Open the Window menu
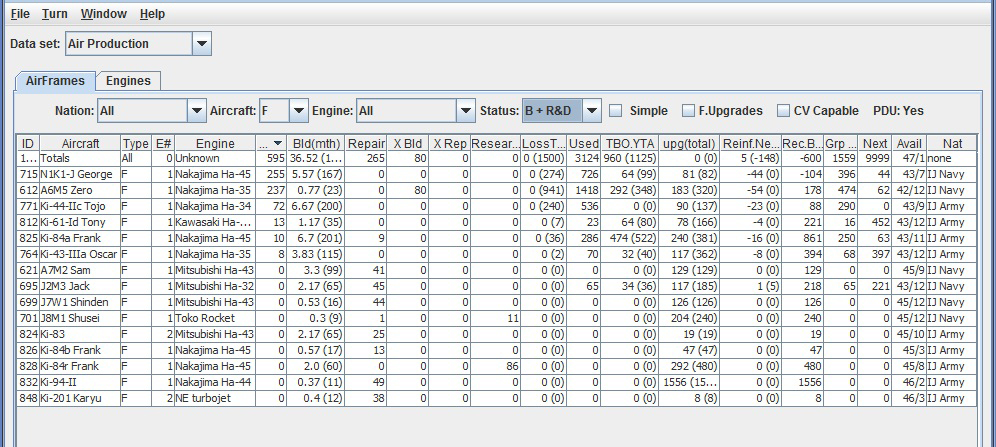The width and height of the screenshot is (996, 447). (104, 13)
